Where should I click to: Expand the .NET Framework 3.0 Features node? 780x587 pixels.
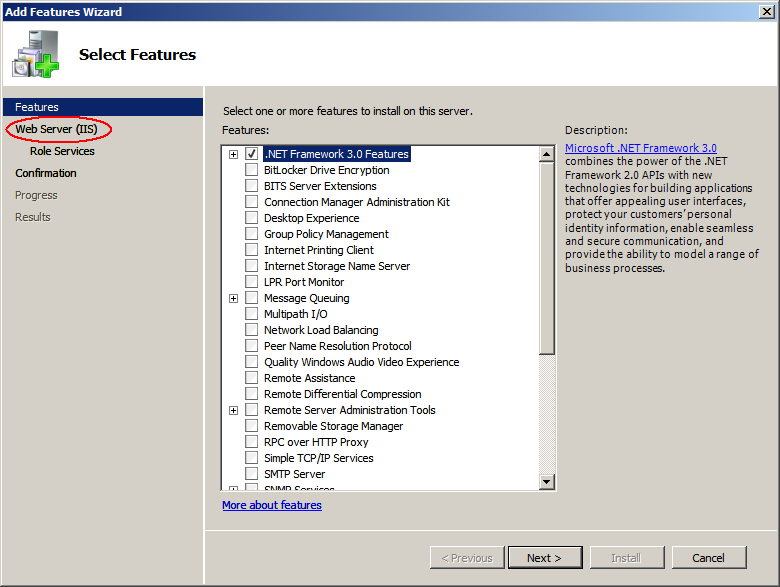pos(233,154)
